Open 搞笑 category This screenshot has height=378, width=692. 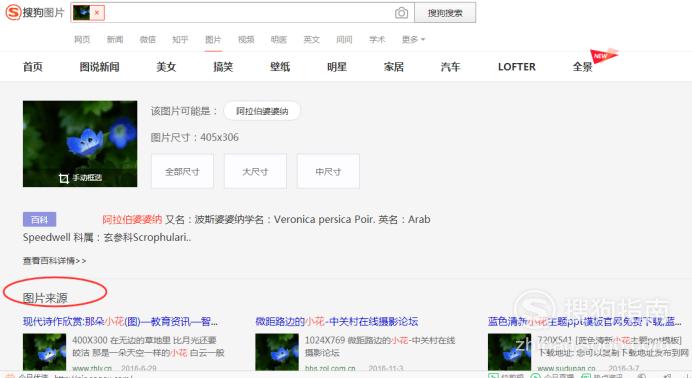(x=223, y=67)
